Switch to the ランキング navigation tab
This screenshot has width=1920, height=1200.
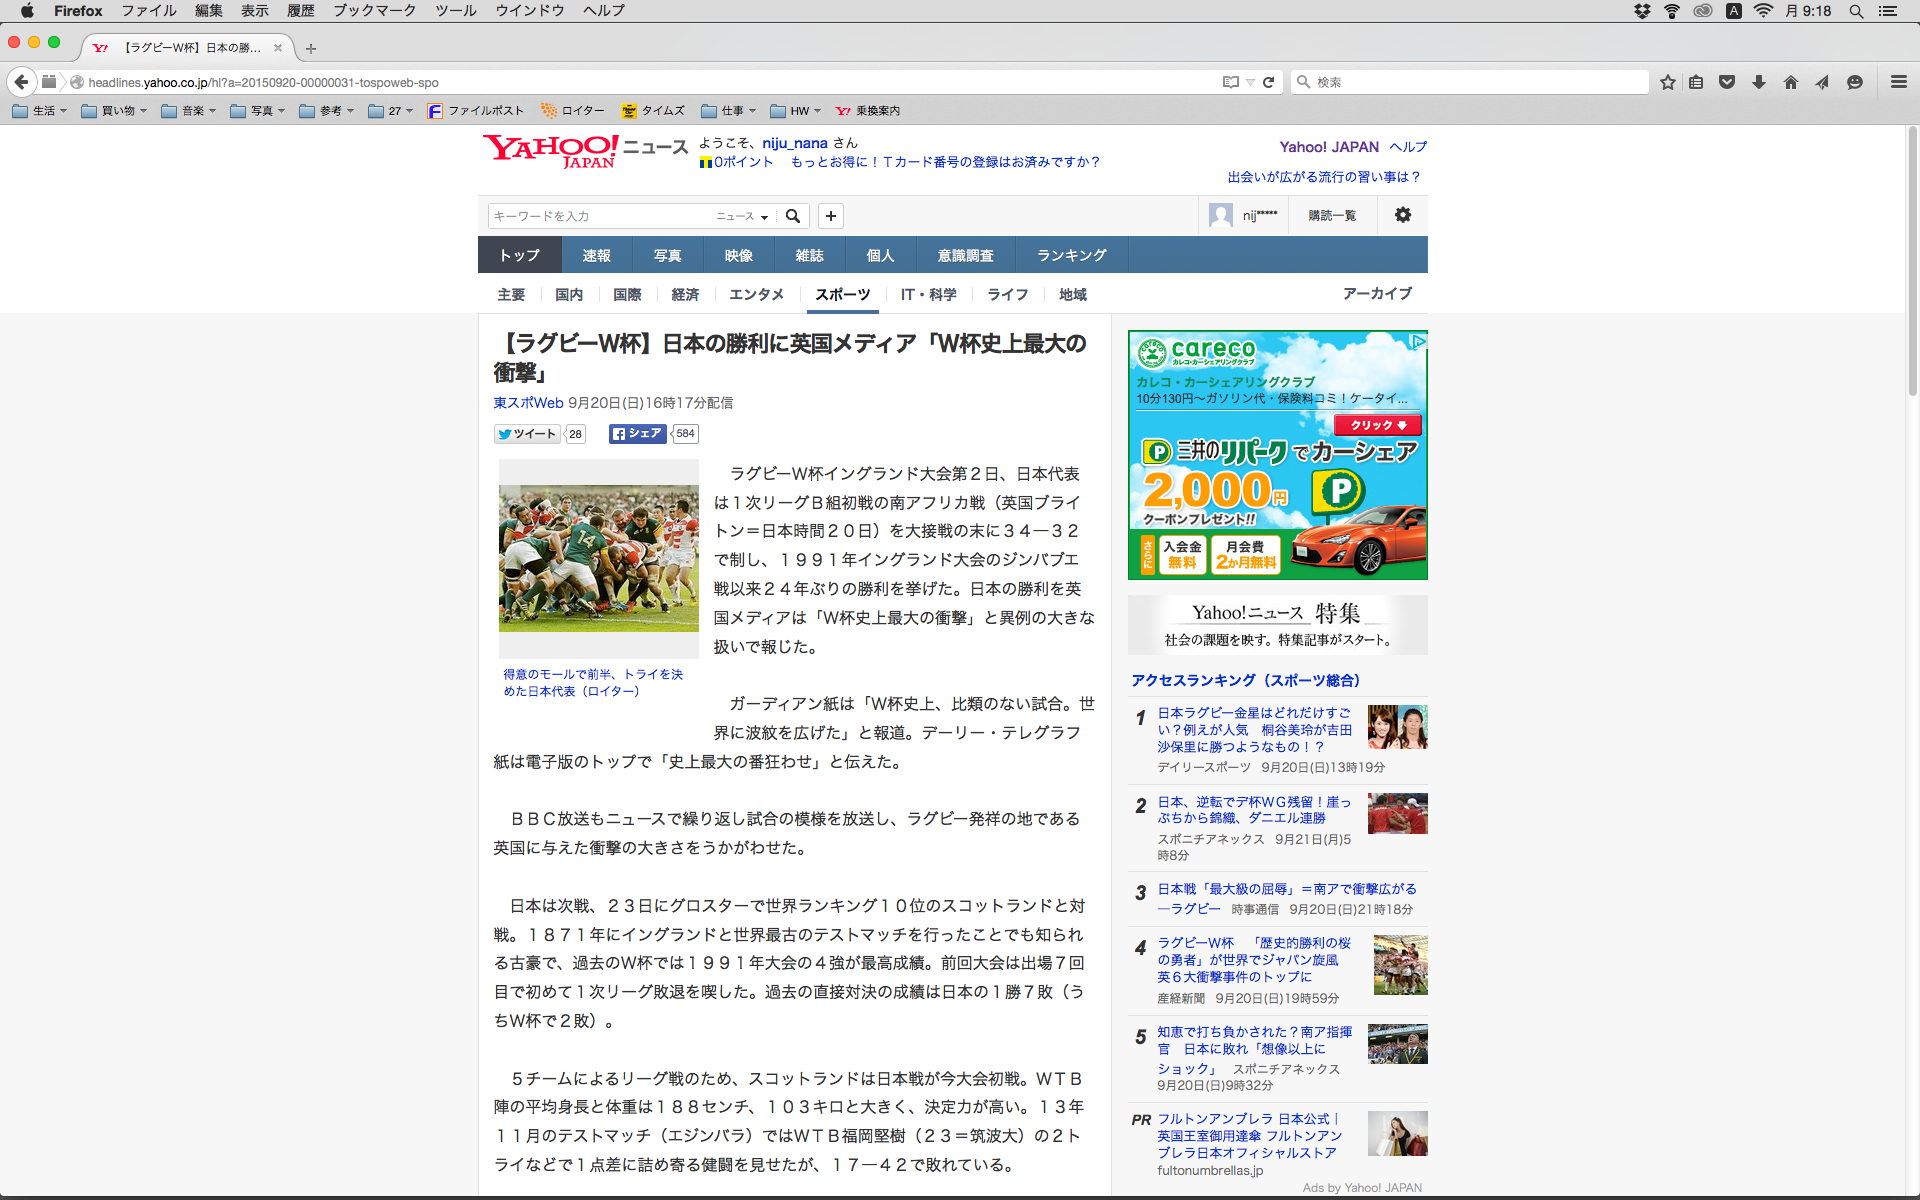tap(1071, 255)
